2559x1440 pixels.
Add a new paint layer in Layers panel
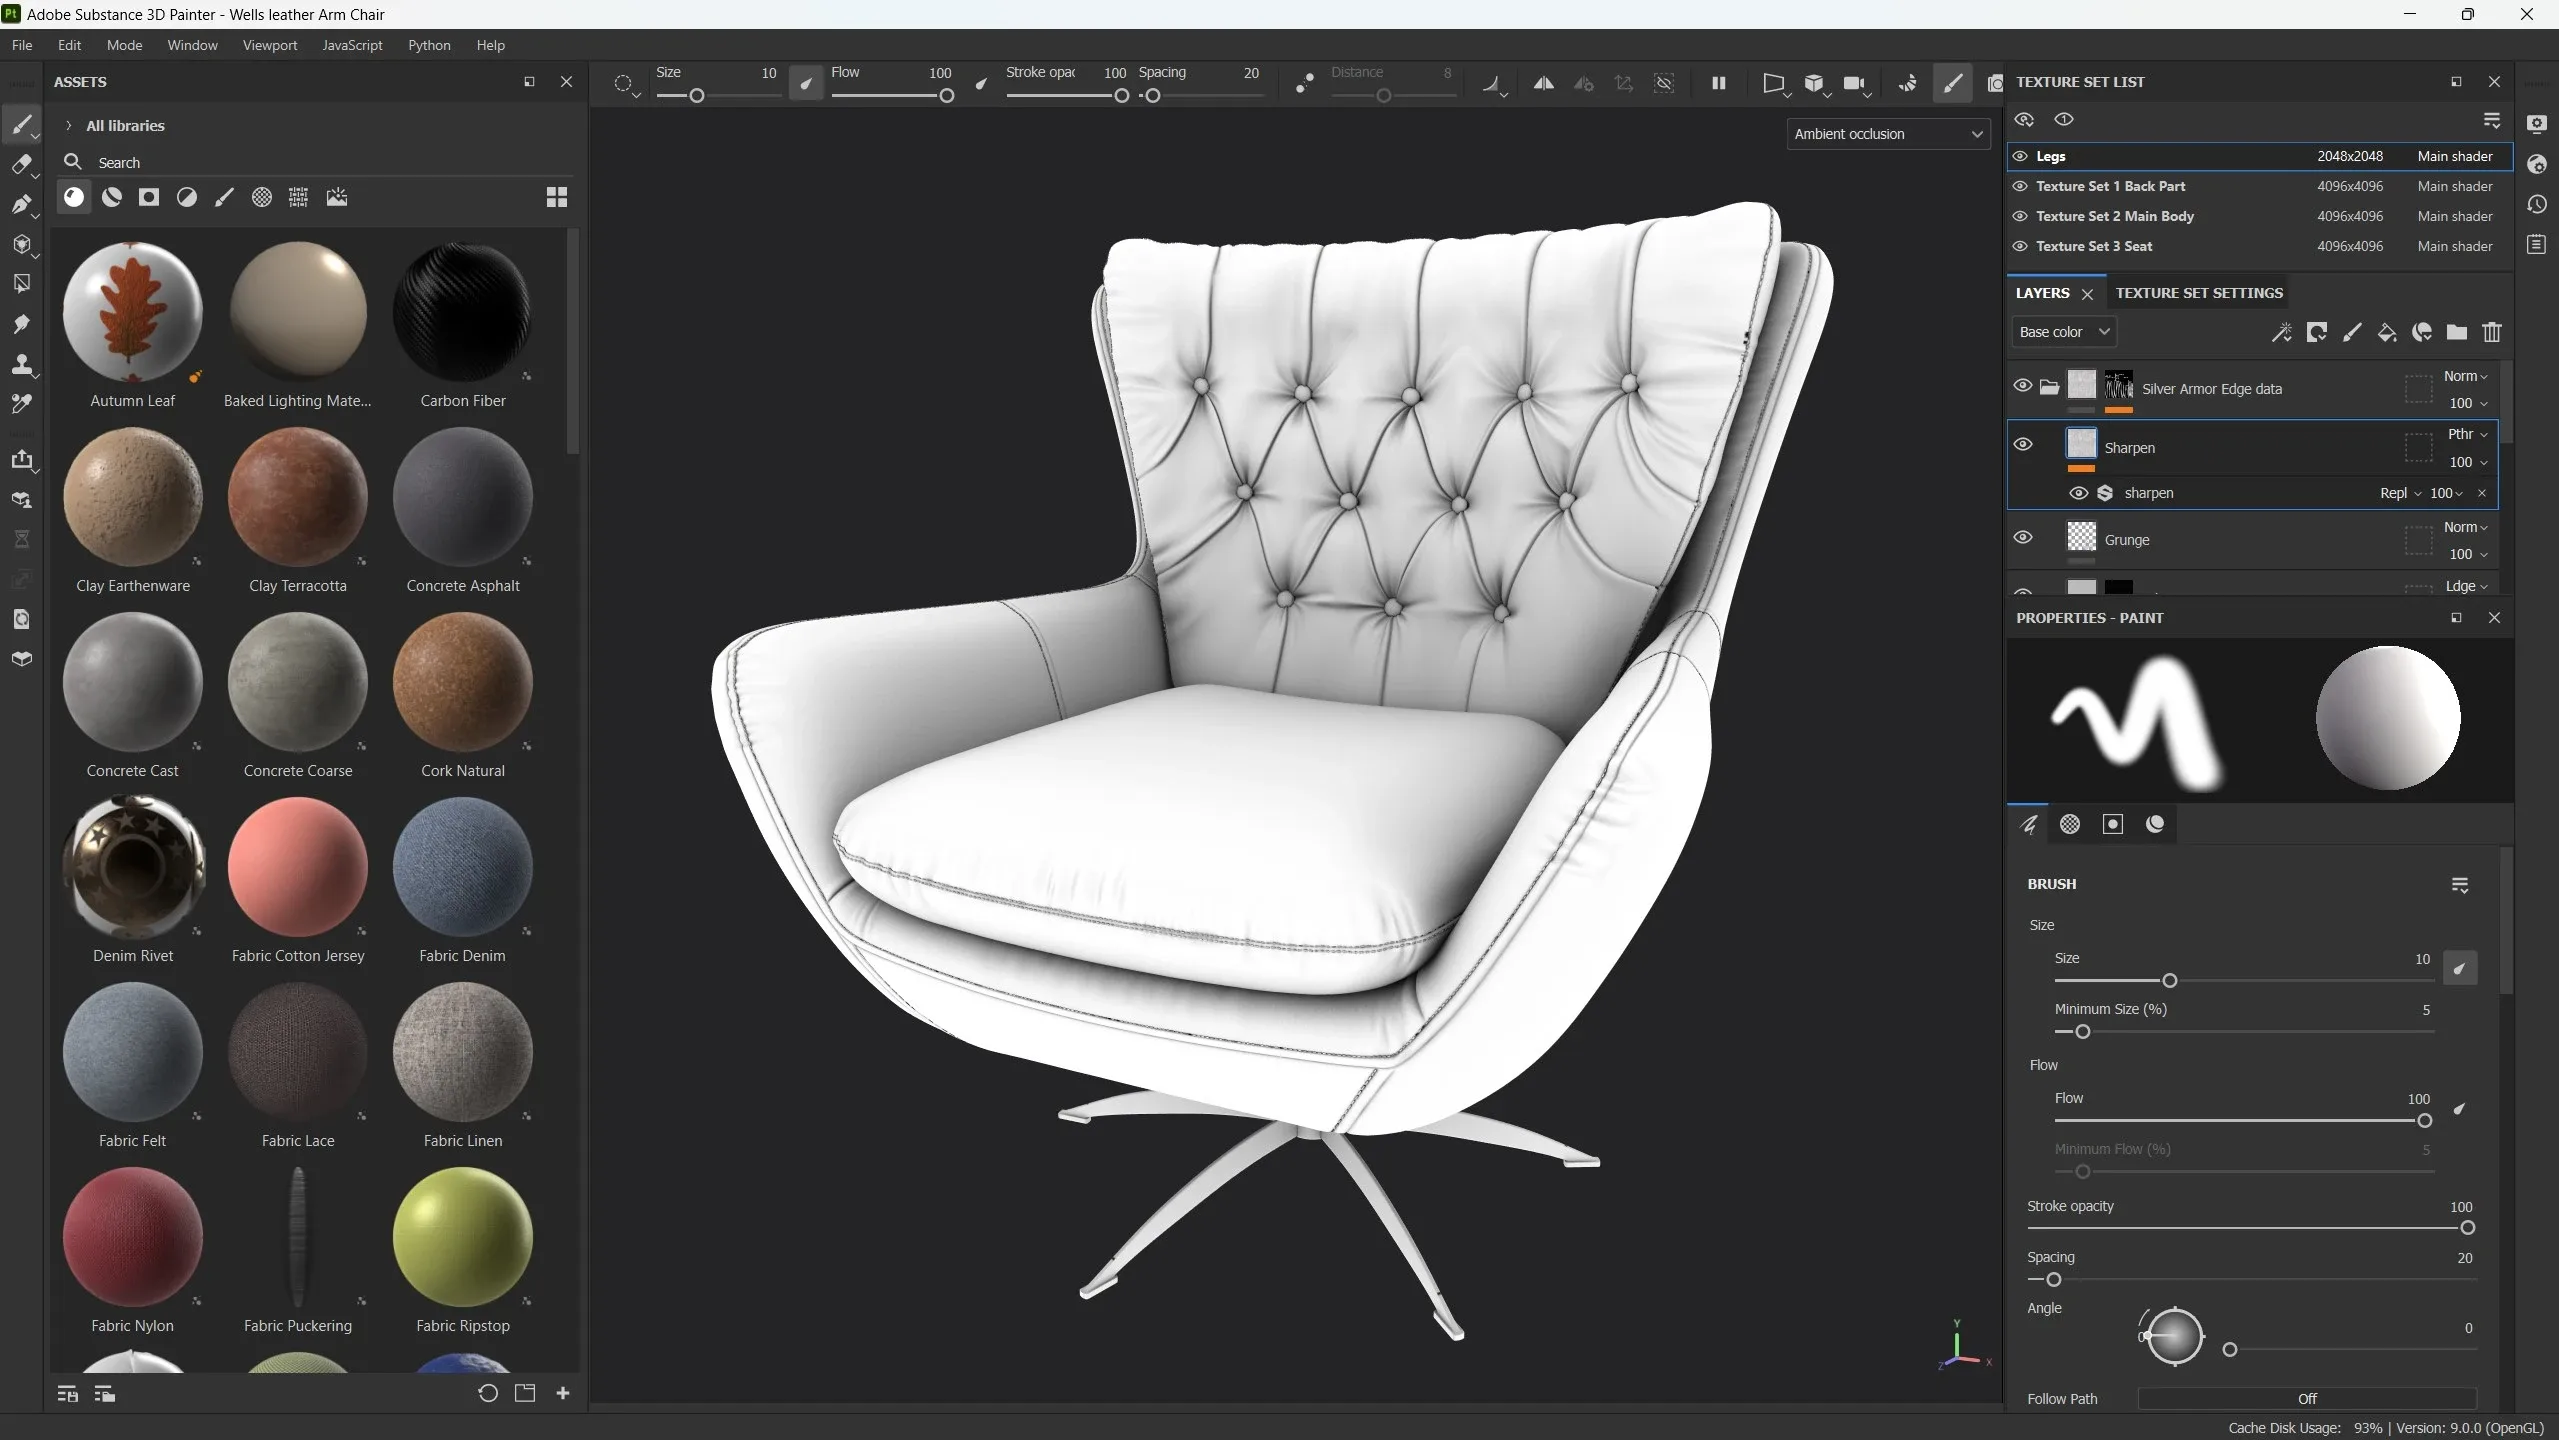[2351, 332]
